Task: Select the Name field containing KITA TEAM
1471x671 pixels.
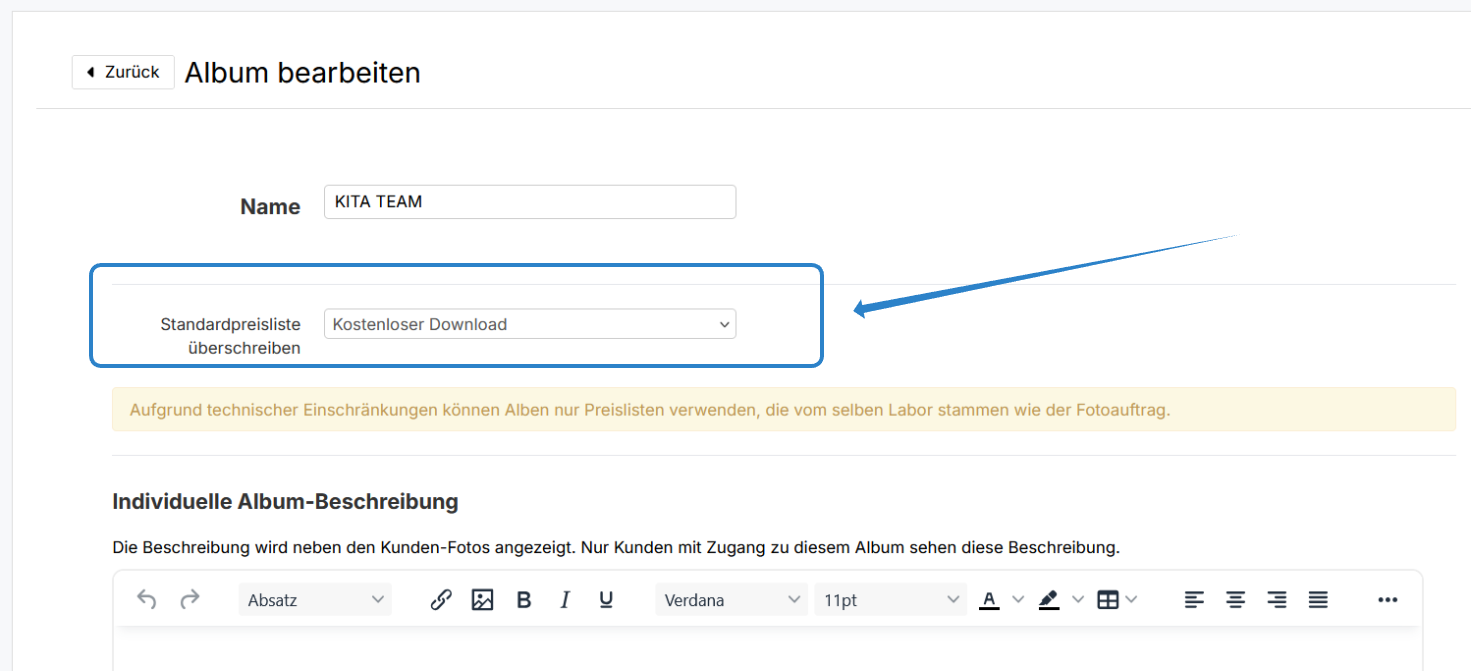Action: (x=529, y=201)
